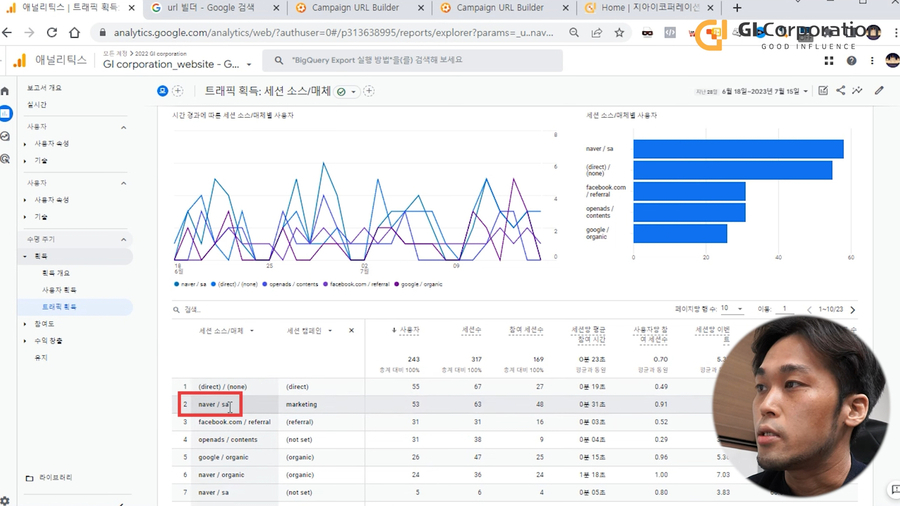Viewport: 900px width, 506px height.
Task: Open the zoom magnifier icon in address bar
Action: pos(574,33)
